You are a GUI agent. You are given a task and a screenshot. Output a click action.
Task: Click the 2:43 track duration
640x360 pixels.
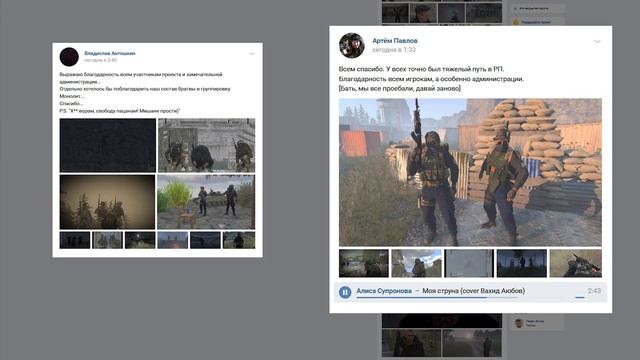pos(594,291)
